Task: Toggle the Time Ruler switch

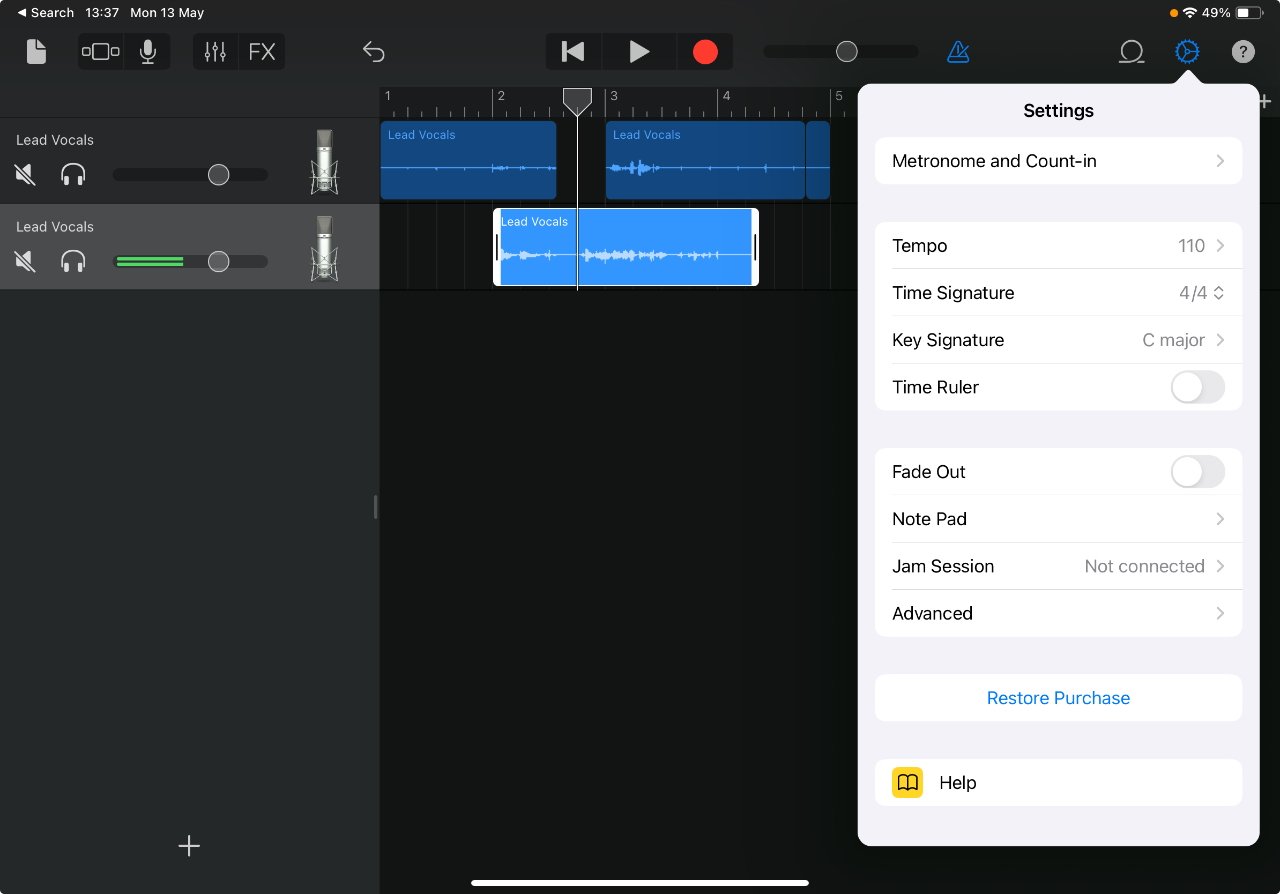Action: click(1197, 387)
